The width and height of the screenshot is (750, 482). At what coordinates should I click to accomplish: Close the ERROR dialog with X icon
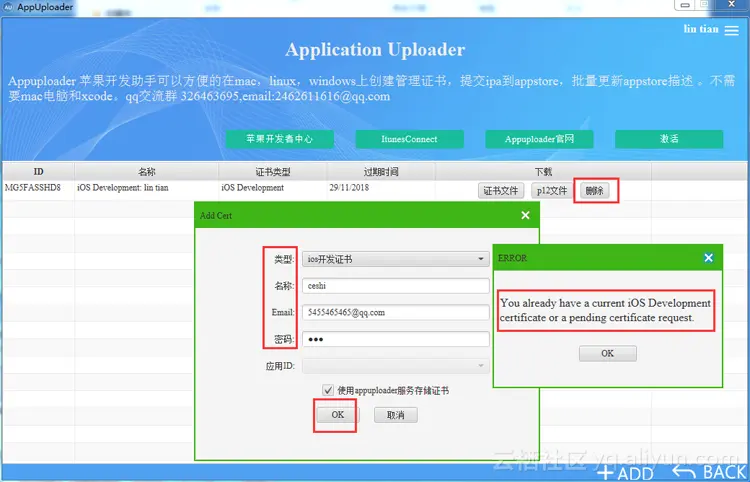708,258
